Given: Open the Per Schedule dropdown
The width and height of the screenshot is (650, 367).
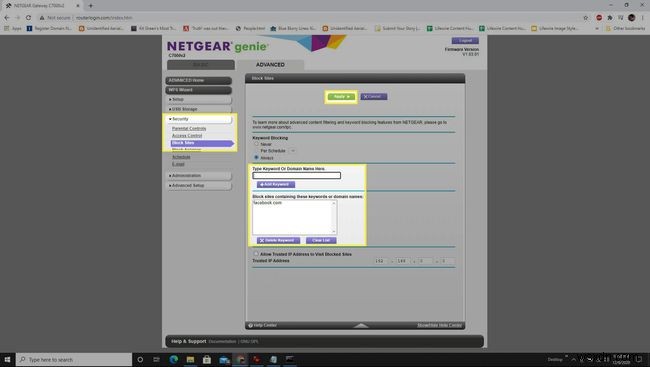Looking at the screenshot, I should (x=292, y=151).
